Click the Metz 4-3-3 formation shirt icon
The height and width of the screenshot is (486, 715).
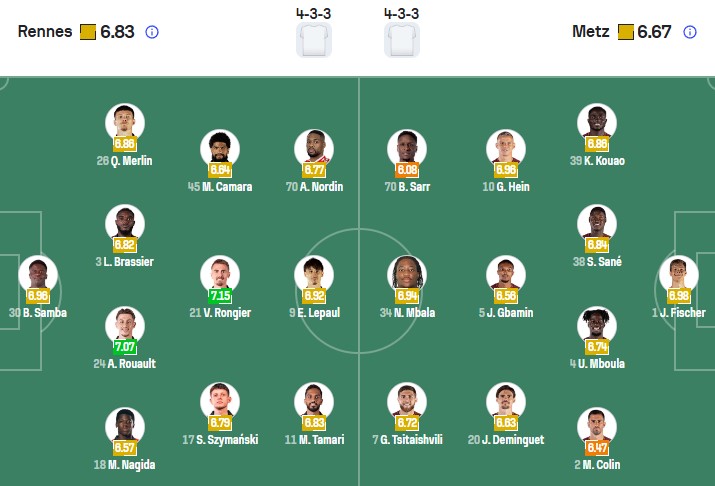402,40
